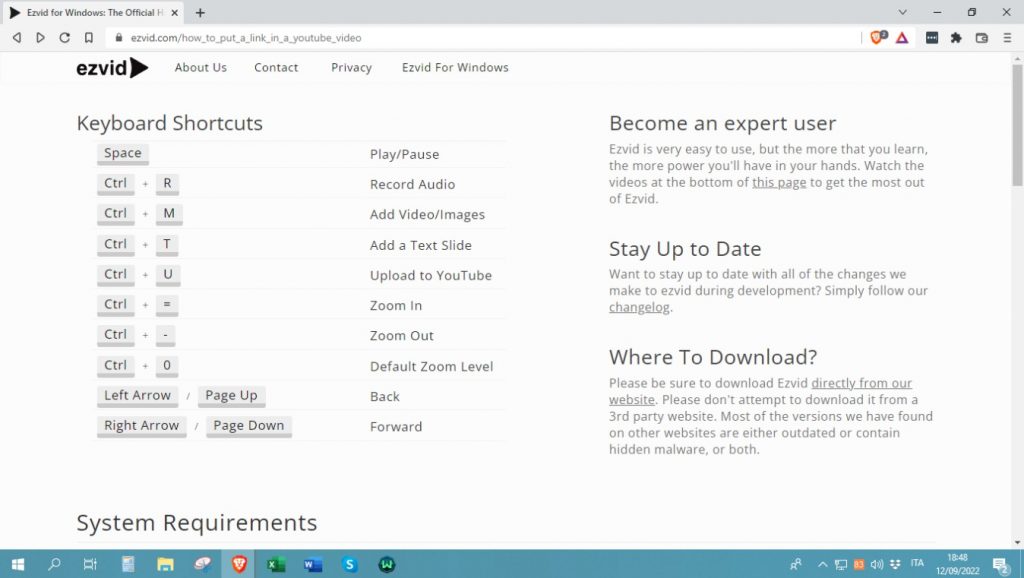
Task: Open the Contact nav item
Action: (x=276, y=68)
